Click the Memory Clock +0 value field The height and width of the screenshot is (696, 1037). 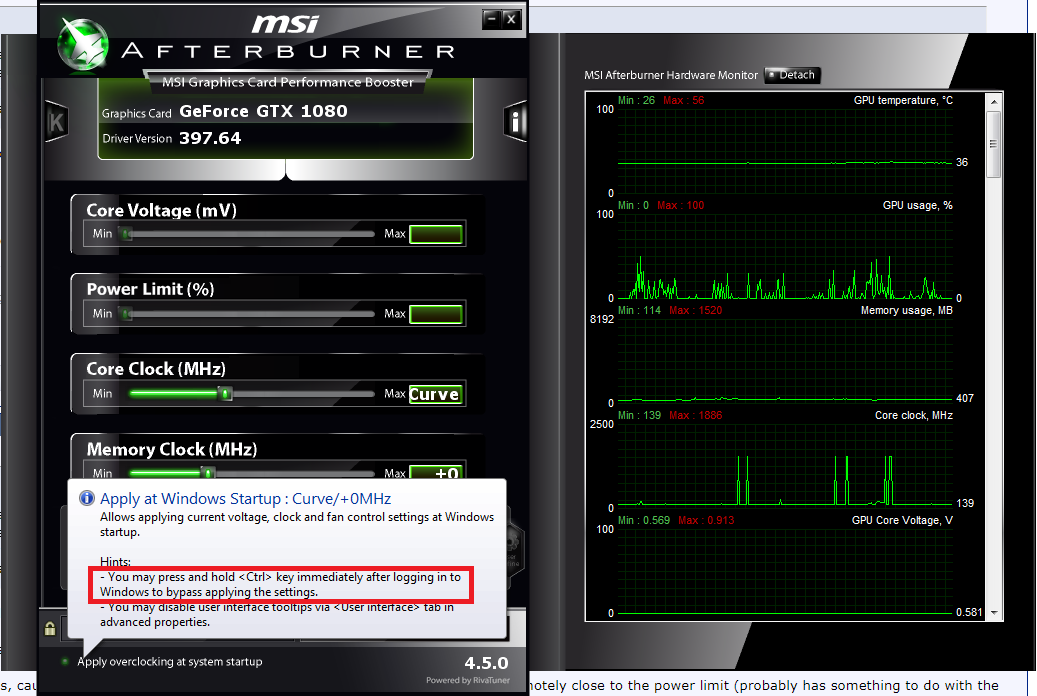tap(435, 472)
